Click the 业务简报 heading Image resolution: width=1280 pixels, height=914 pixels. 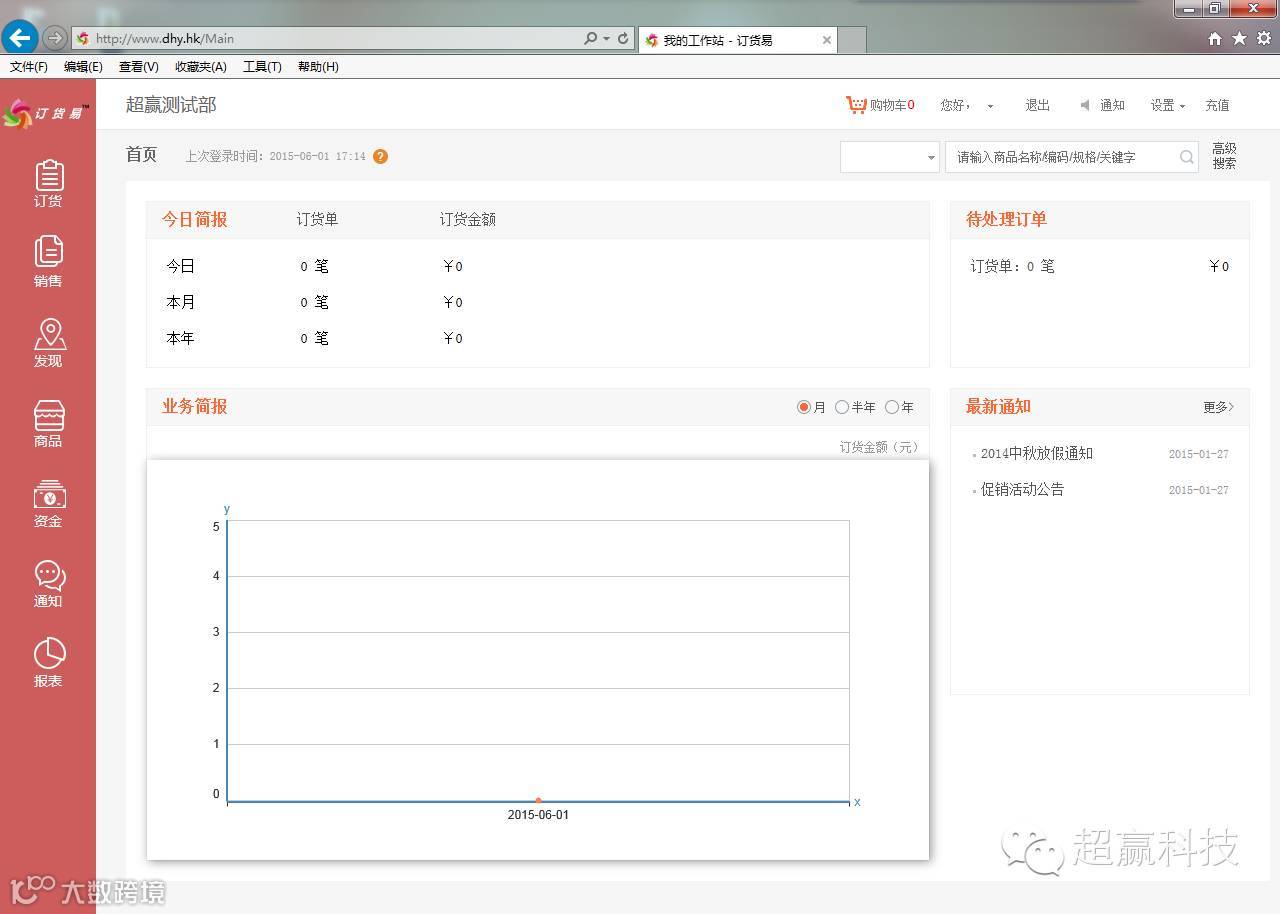(x=194, y=406)
